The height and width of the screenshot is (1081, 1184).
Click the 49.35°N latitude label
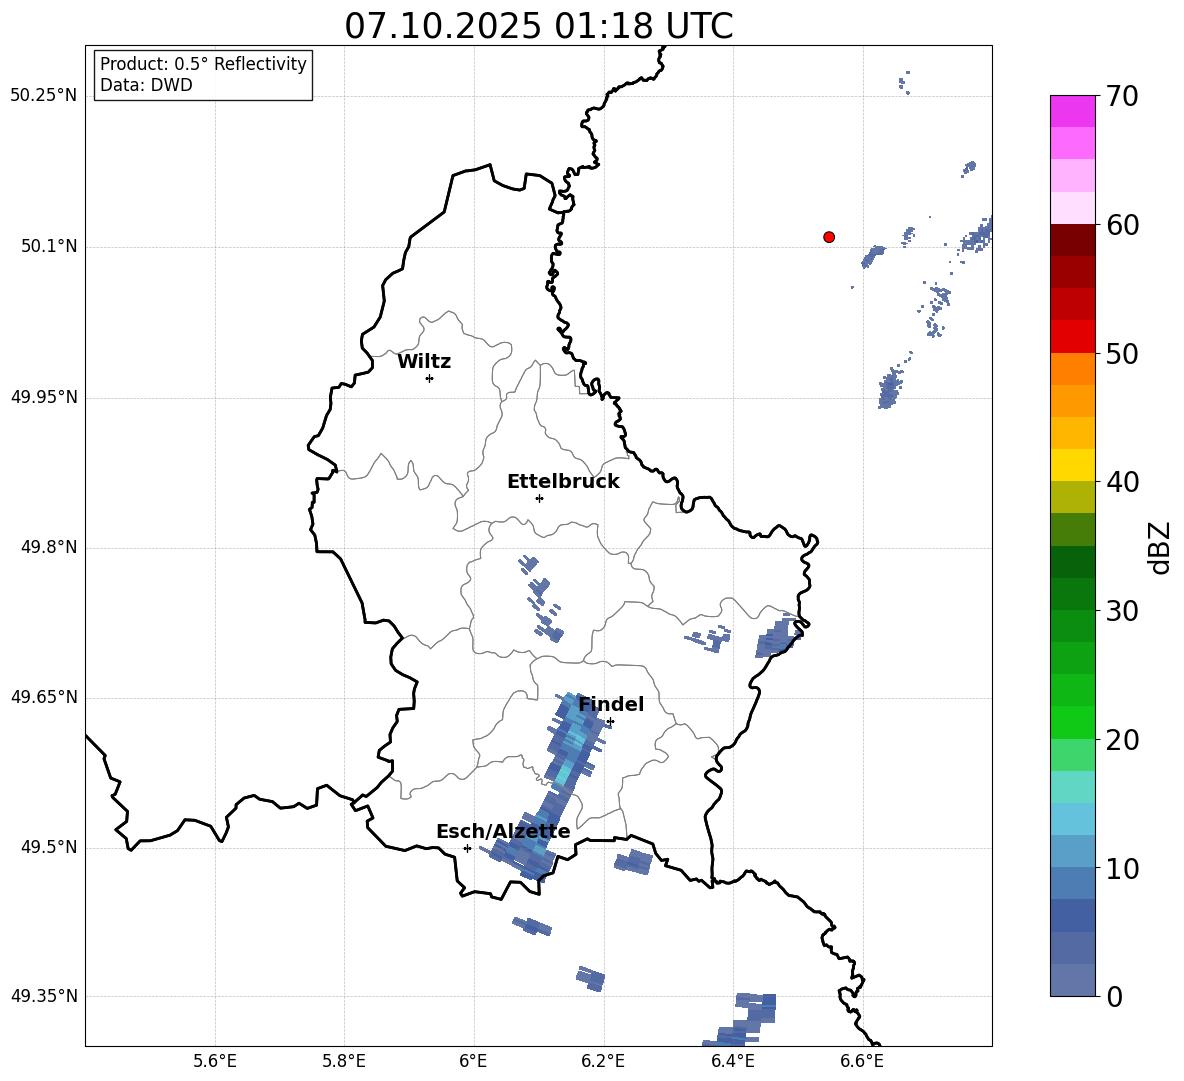44,996
